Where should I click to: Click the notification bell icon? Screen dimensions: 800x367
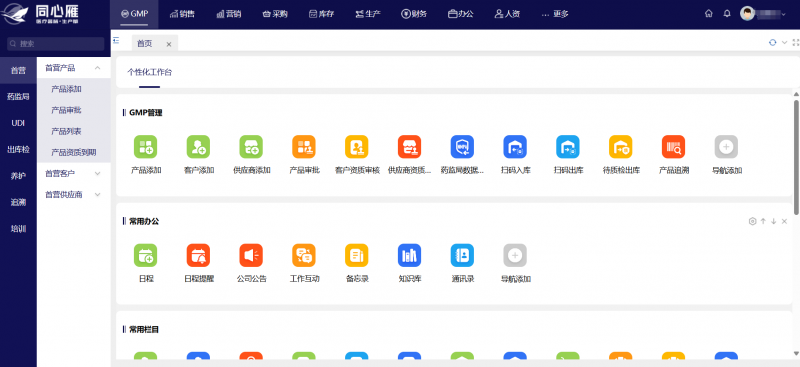(x=727, y=14)
